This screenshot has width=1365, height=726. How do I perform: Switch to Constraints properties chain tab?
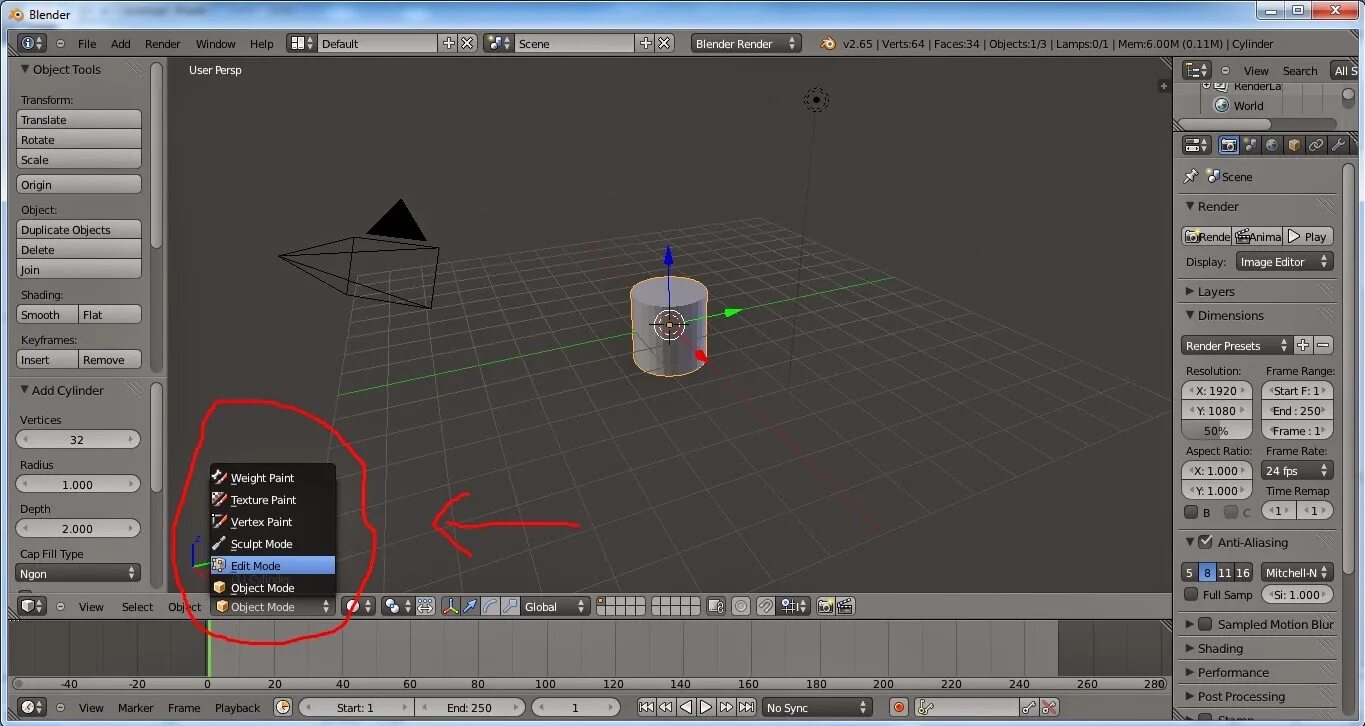[1316, 145]
